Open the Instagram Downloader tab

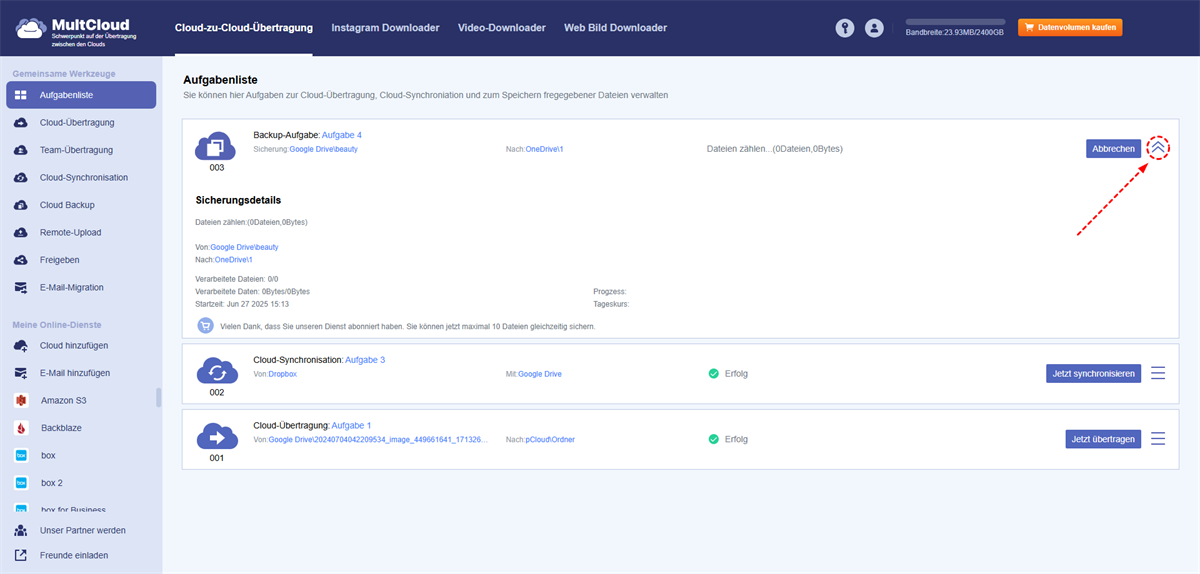pyautogui.click(x=385, y=28)
